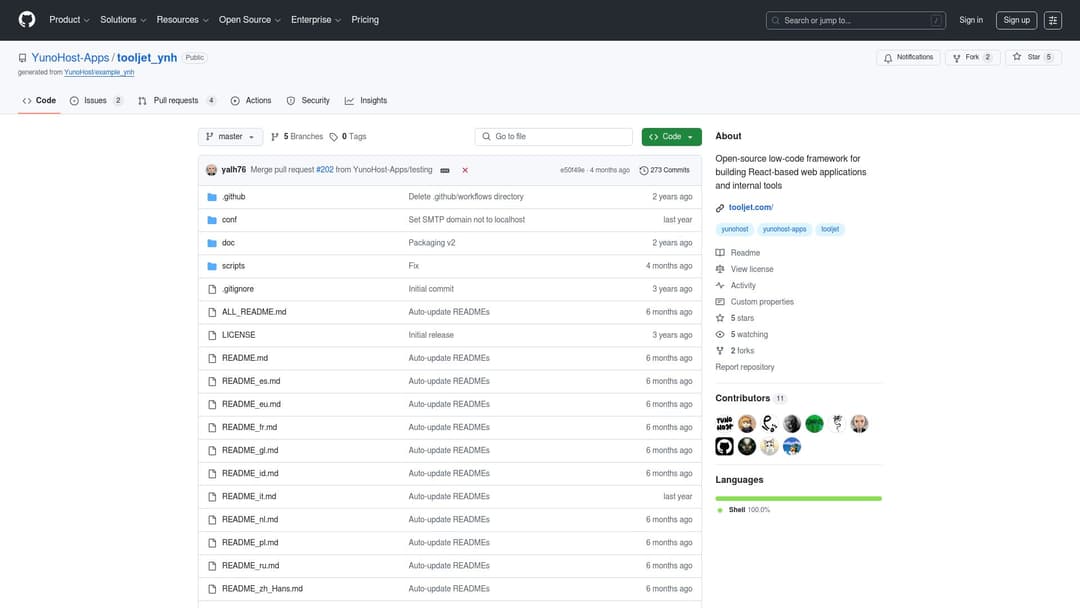Open the README_zh_Hans.md file
Viewport: 1080px width, 608px height.
tap(262, 589)
